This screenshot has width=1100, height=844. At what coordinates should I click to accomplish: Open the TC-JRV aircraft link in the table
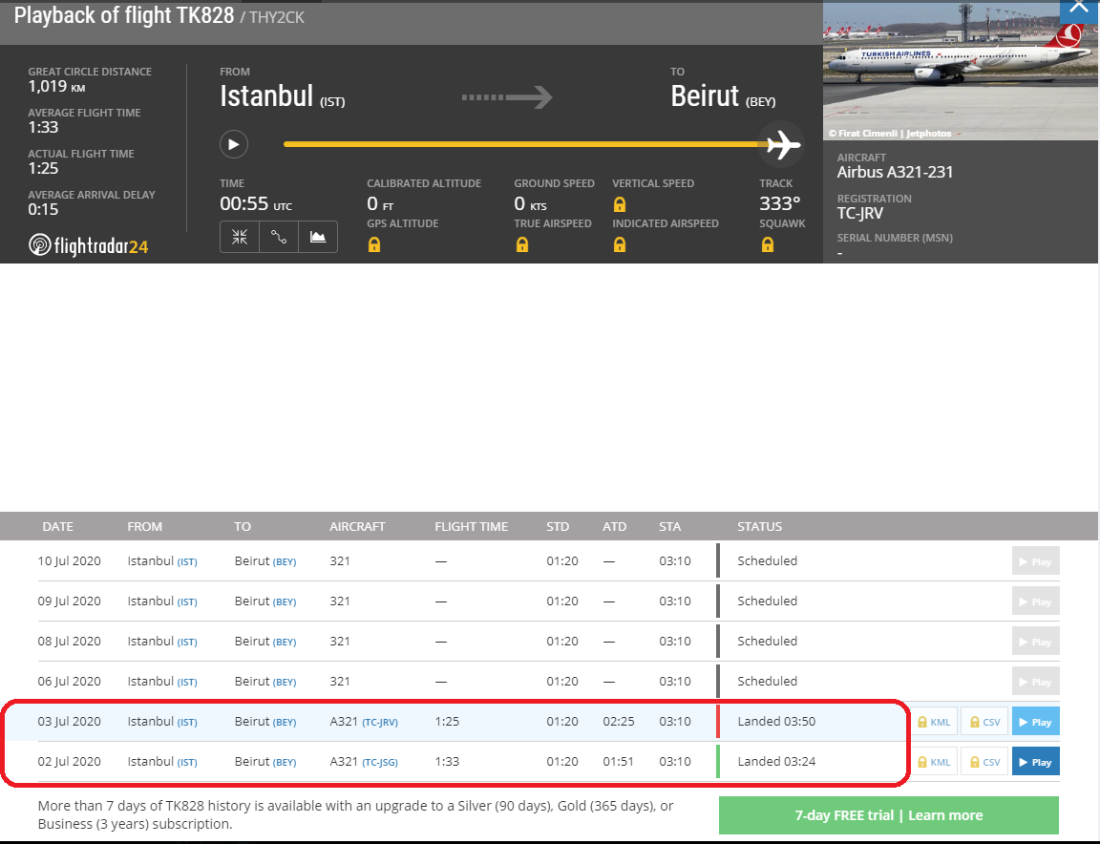coord(380,723)
